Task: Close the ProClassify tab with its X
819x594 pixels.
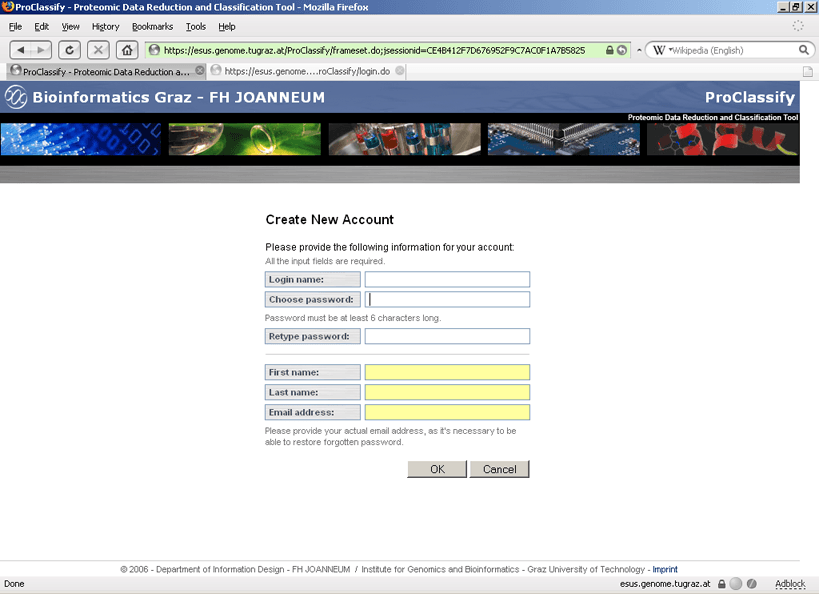Action: (x=200, y=71)
